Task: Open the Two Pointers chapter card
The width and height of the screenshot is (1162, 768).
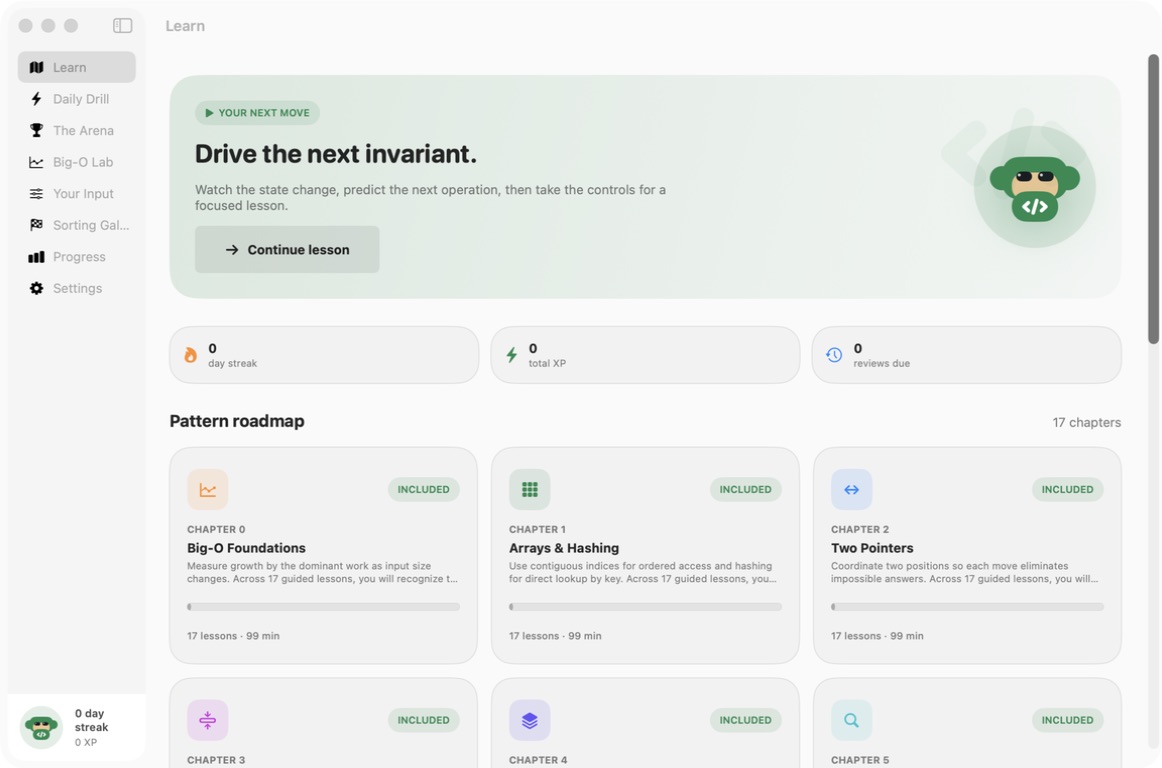Action: point(967,555)
